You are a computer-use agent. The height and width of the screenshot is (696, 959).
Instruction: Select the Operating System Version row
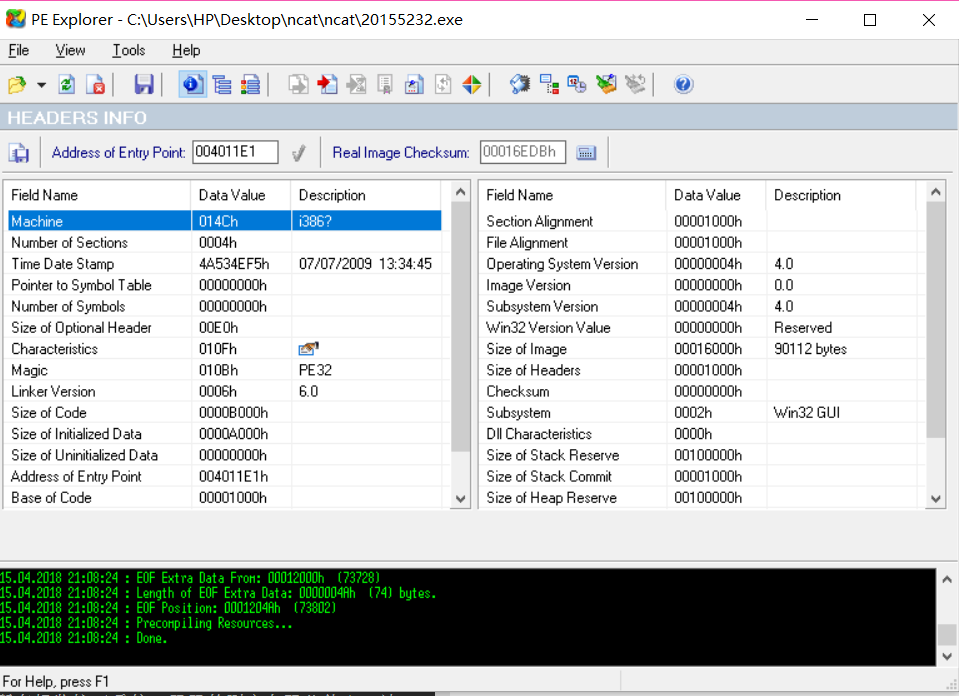click(699, 264)
